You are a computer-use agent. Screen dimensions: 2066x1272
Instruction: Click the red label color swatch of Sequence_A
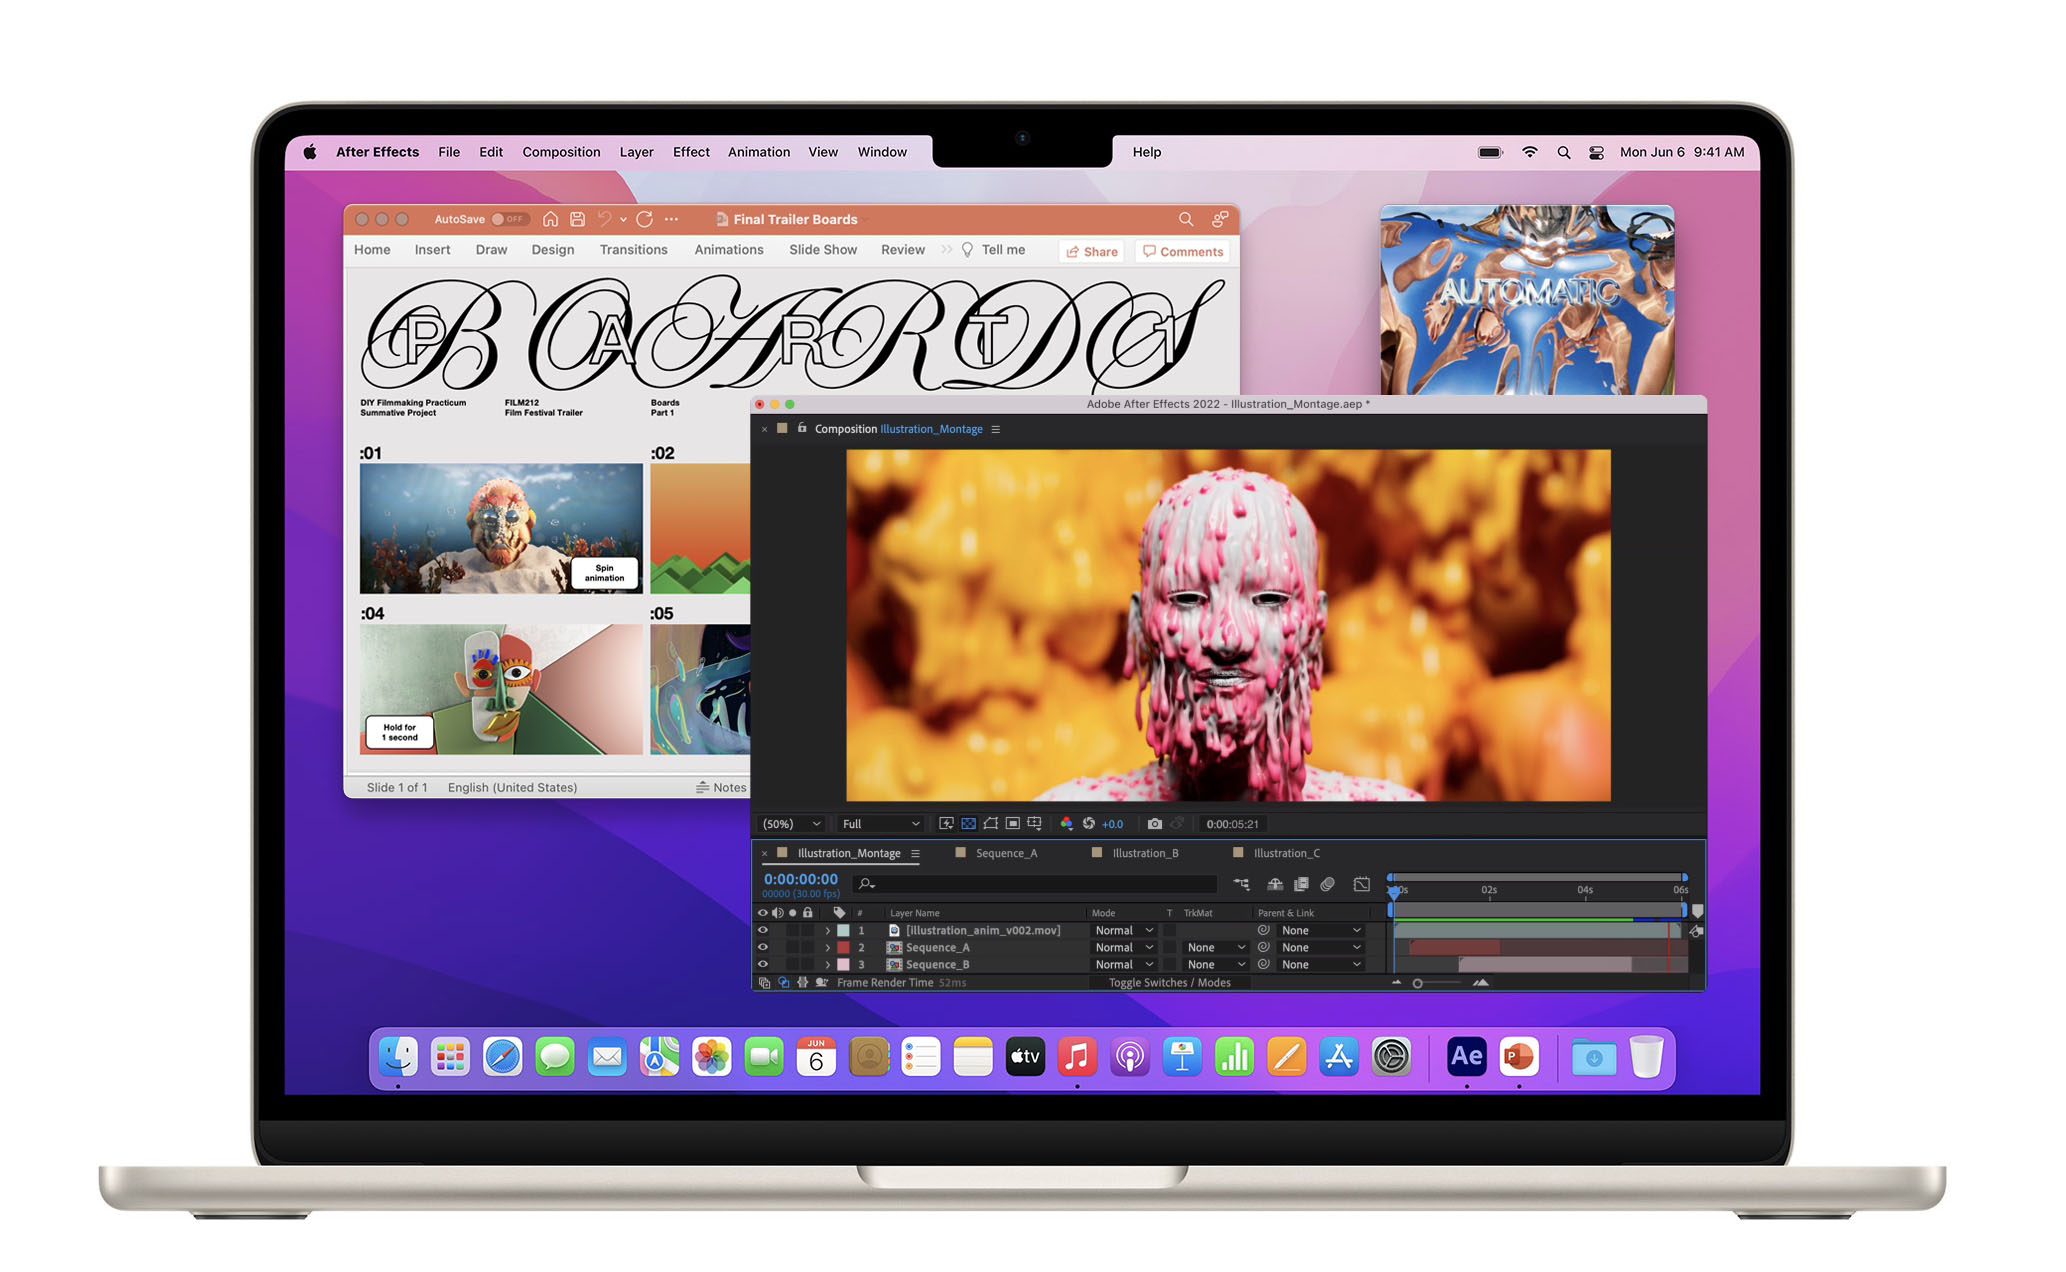click(x=843, y=947)
